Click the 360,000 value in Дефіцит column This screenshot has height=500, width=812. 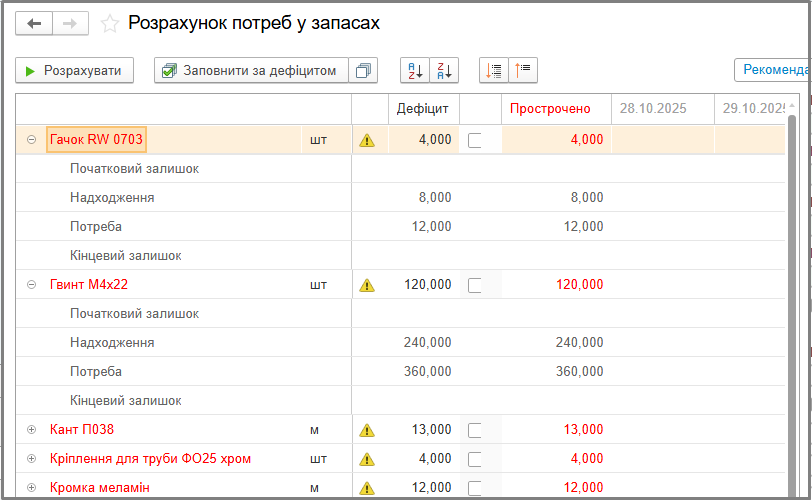427,372
